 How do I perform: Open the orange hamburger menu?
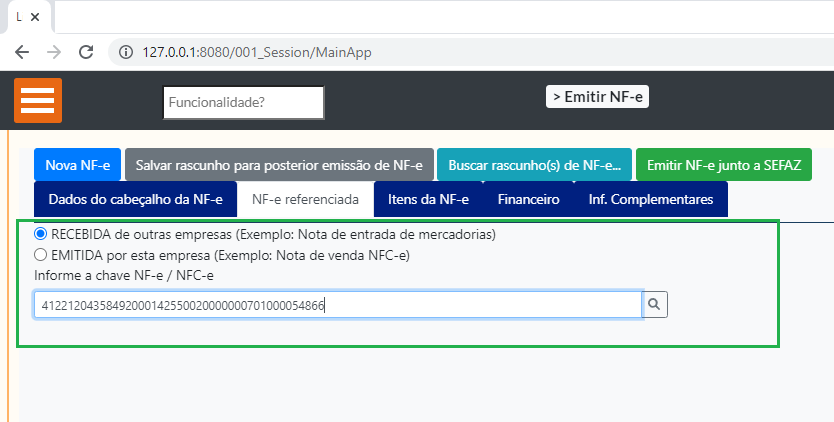[38, 101]
